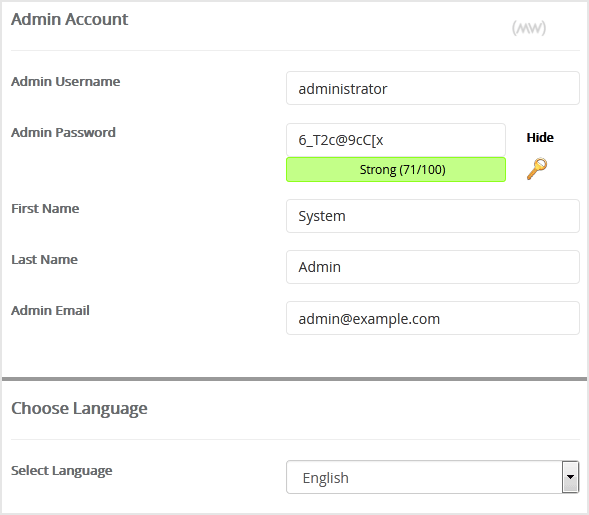Click the Choose Language section heading
589x515 pixels.
[79, 408]
